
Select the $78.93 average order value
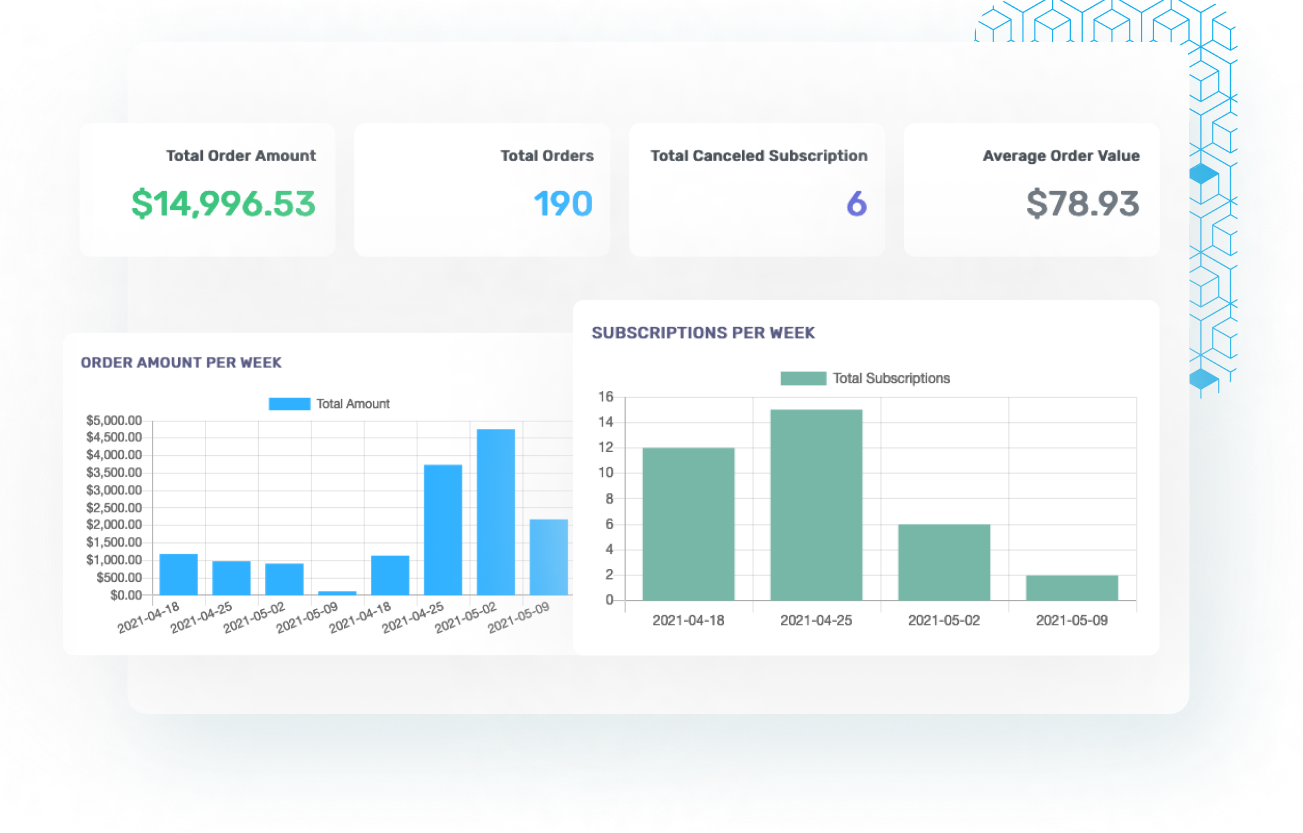pyautogui.click(x=1083, y=204)
